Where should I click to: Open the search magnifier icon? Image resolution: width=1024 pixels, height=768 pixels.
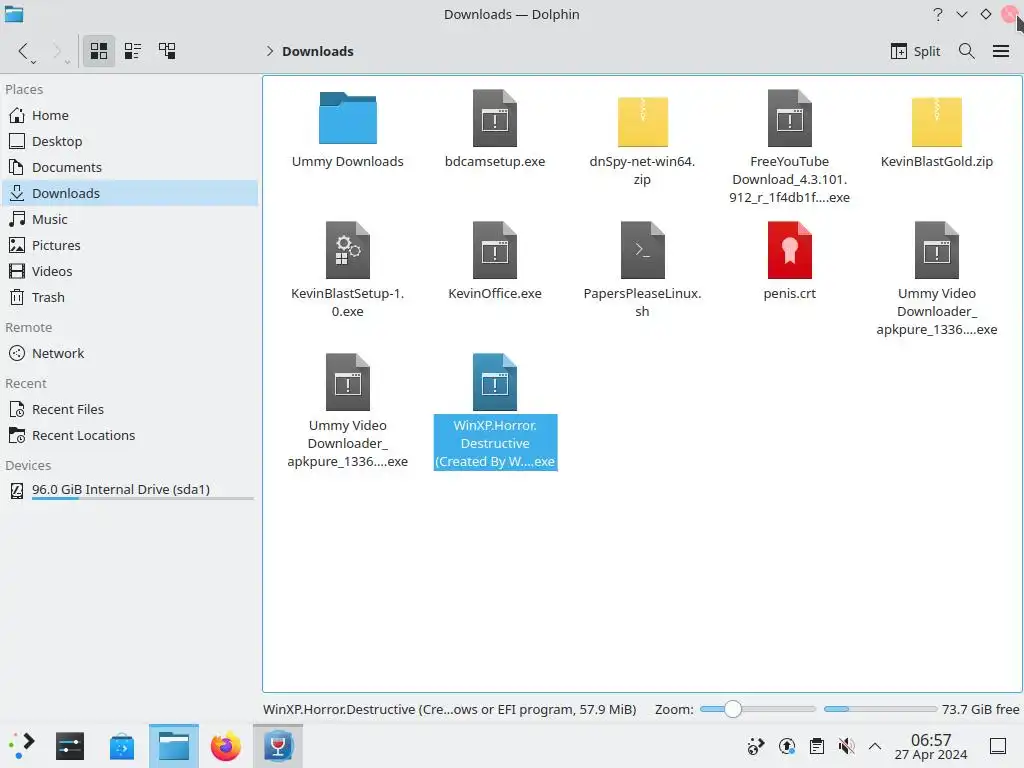click(967, 51)
